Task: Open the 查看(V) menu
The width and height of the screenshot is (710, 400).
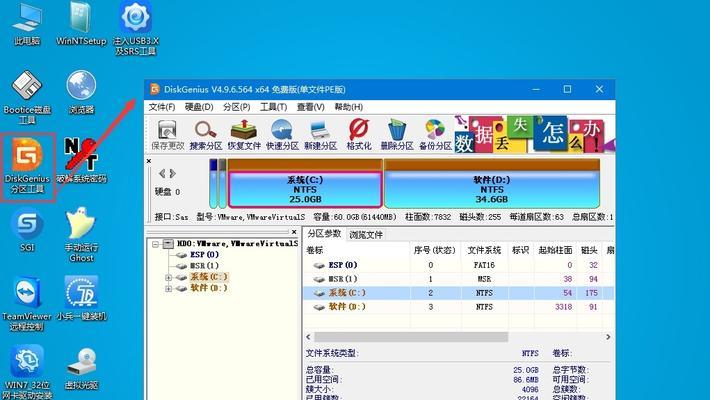Action: (x=310, y=107)
